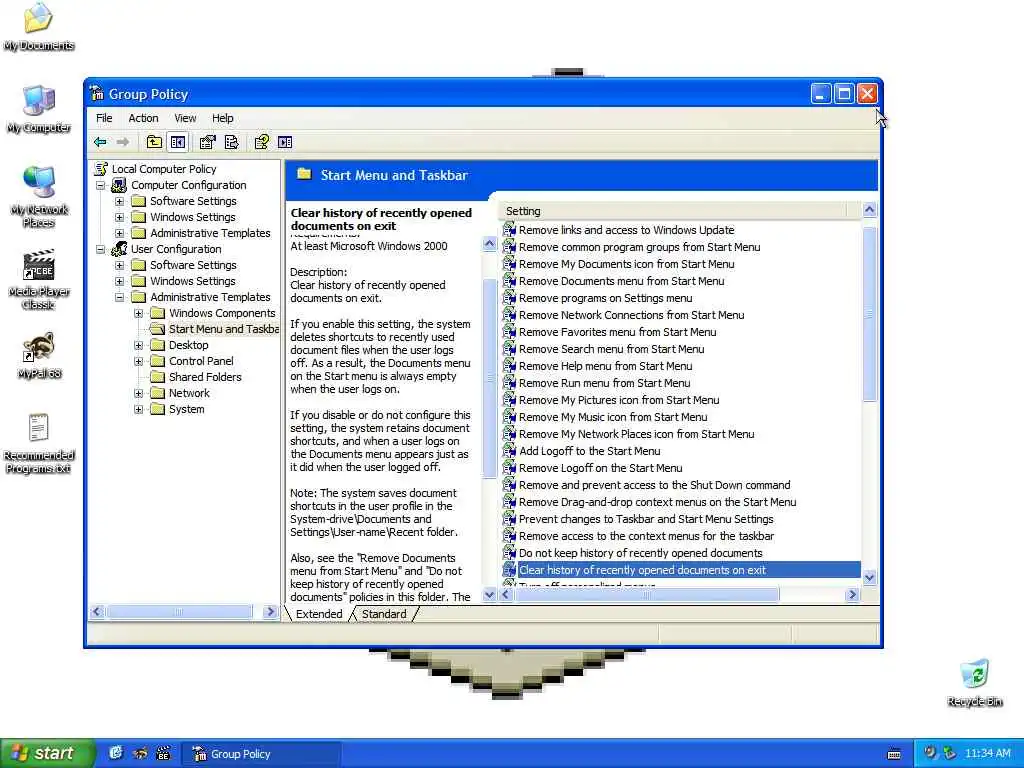
Task: Collapse Administrative Templates under User Configuration
Action: click(120, 297)
